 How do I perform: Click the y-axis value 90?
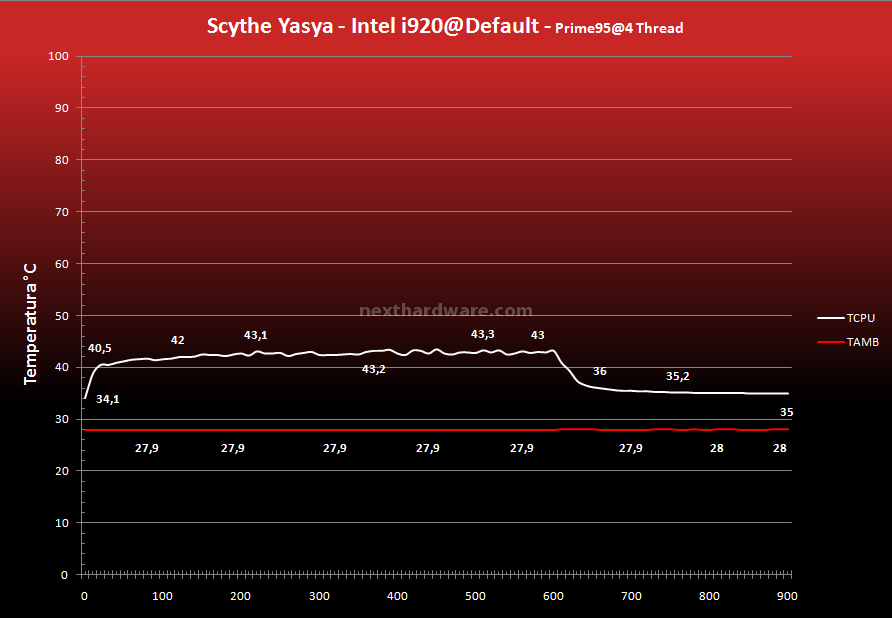pos(62,108)
